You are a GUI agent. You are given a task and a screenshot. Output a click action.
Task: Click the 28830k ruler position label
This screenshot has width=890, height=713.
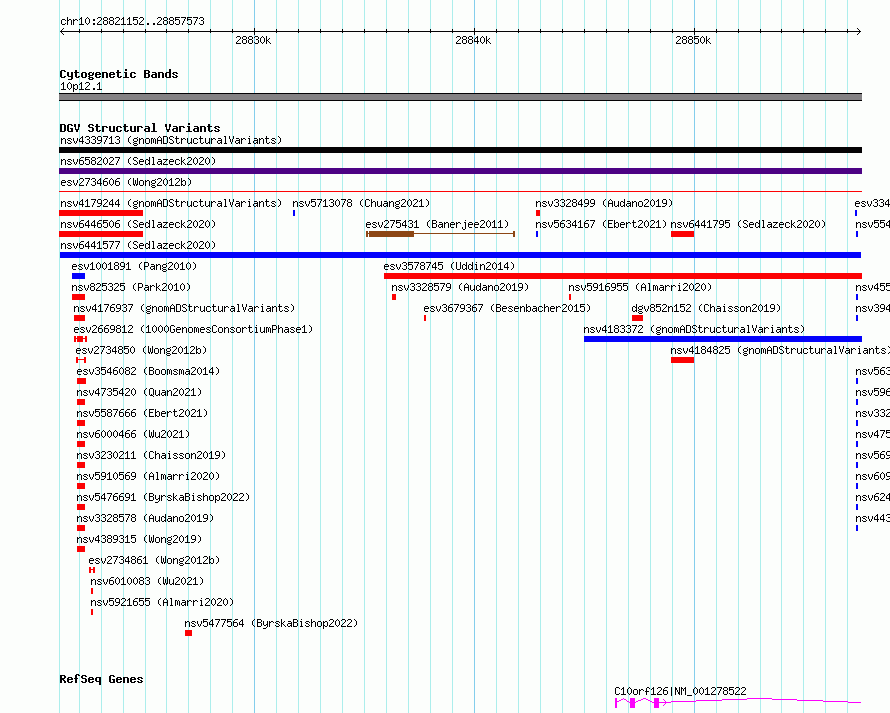(x=253, y=40)
